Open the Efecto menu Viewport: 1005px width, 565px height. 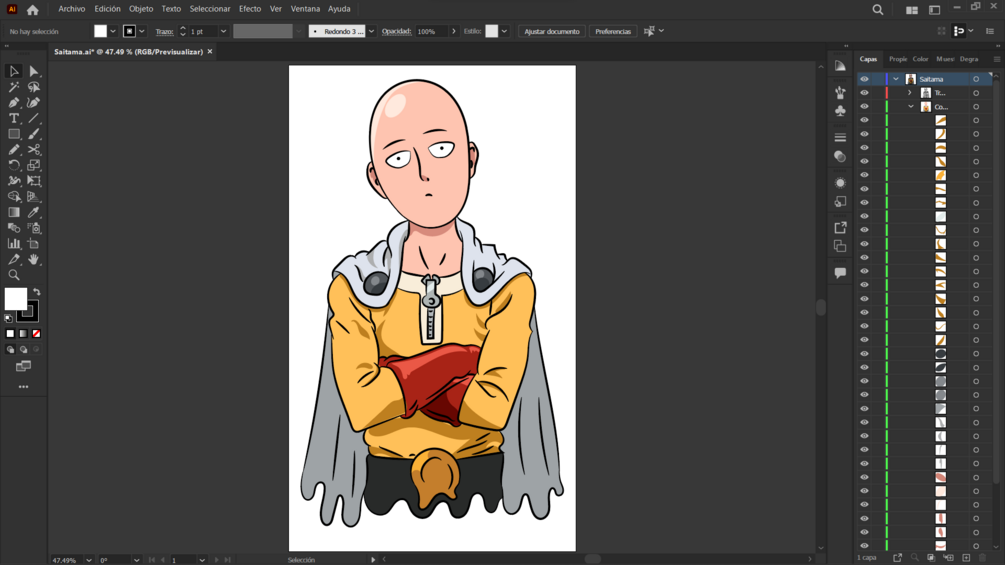tap(250, 9)
